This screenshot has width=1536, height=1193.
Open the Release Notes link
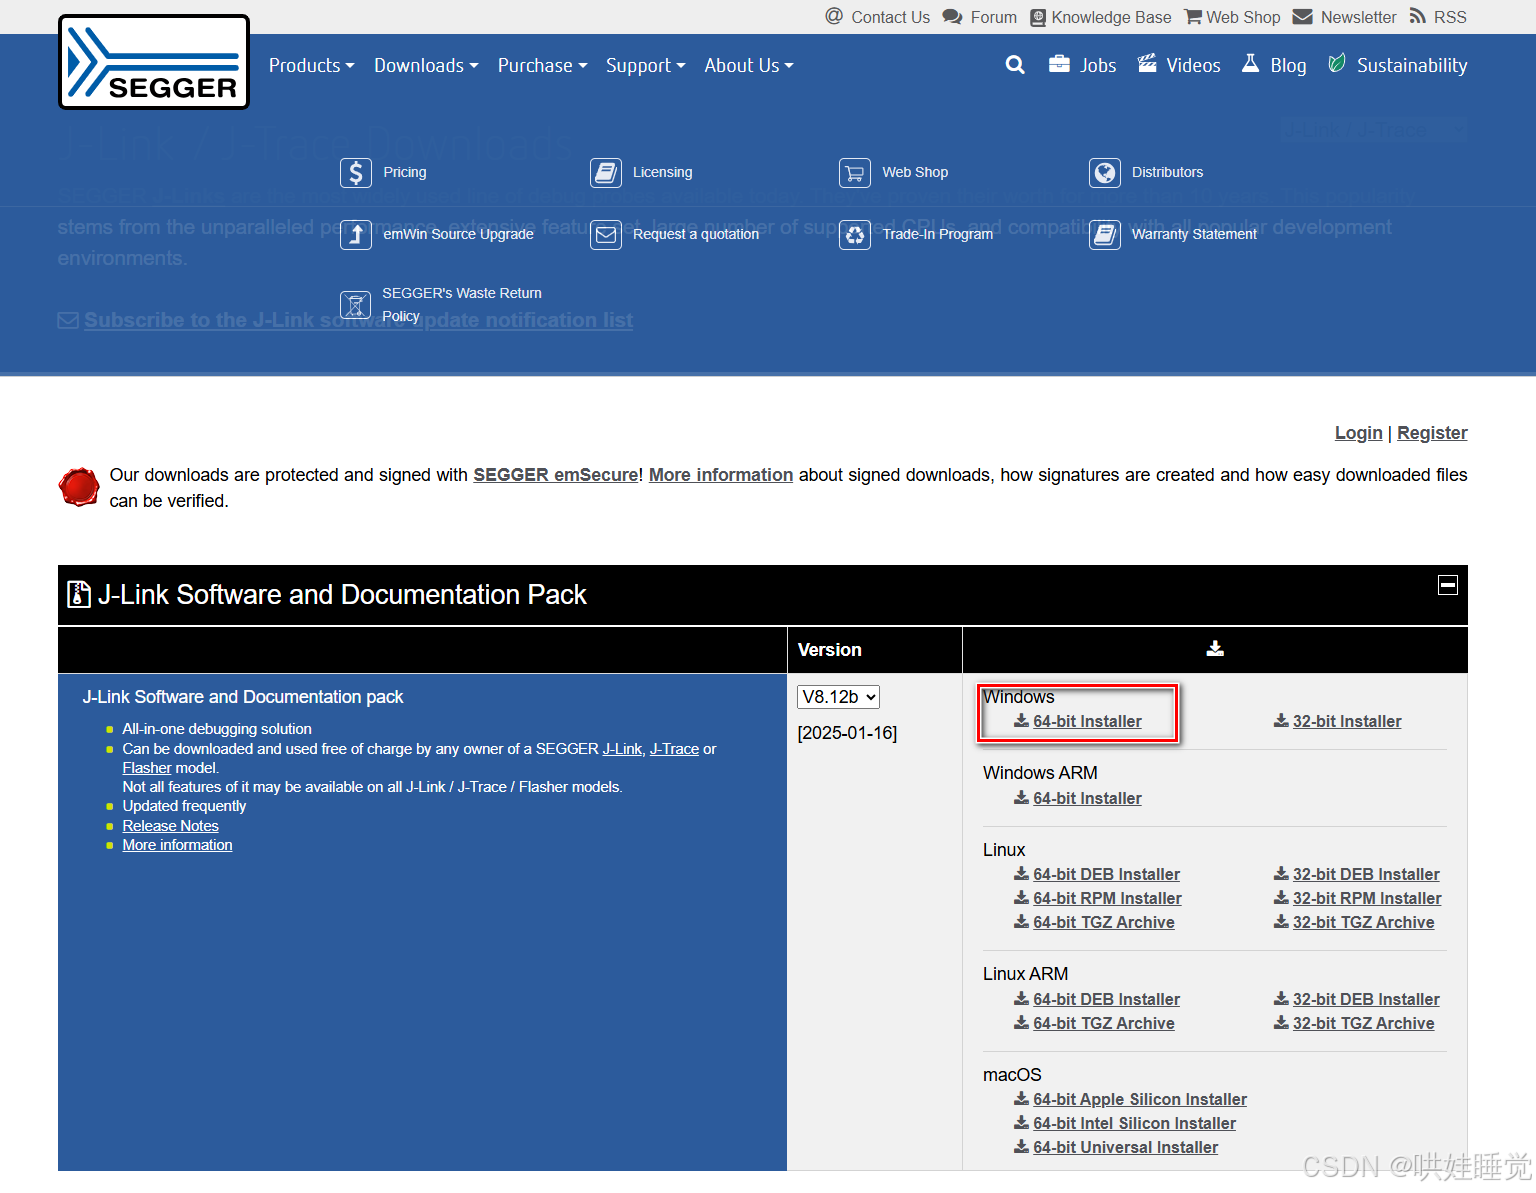[170, 826]
